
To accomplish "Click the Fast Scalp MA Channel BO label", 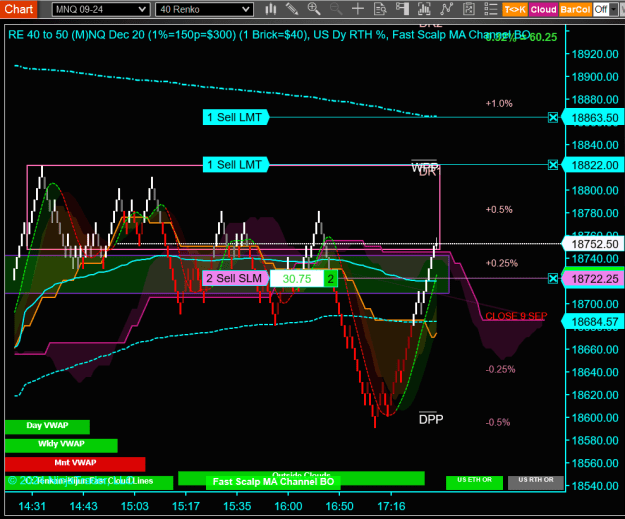I will [x=273, y=482].
